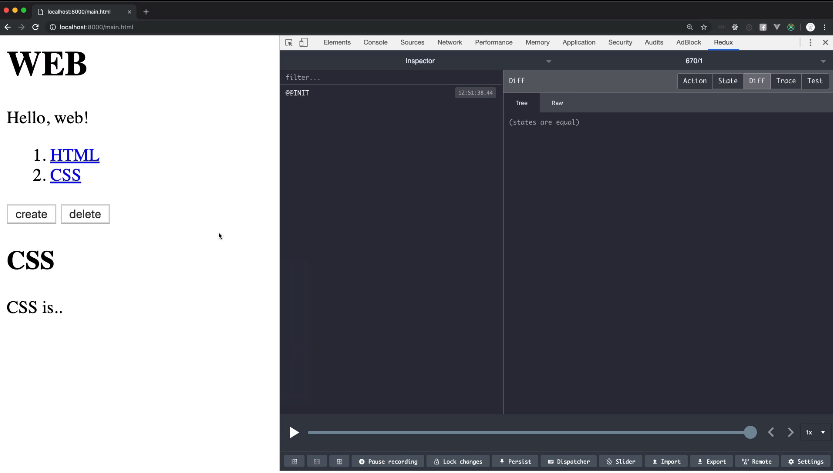The image size is (833, 473).
Task: Open the CSS link
Action: pyautogui.click(x=65, y=175)
